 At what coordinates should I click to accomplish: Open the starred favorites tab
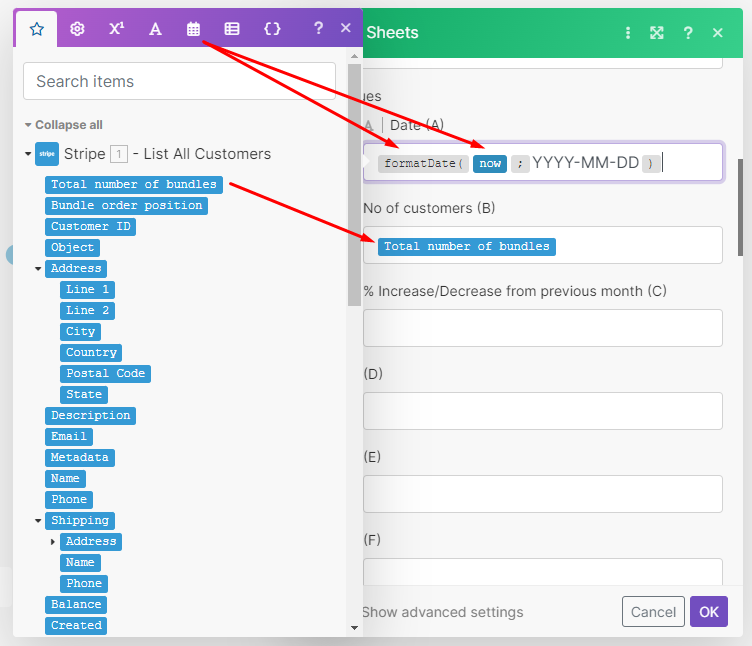tap(36, 29)
